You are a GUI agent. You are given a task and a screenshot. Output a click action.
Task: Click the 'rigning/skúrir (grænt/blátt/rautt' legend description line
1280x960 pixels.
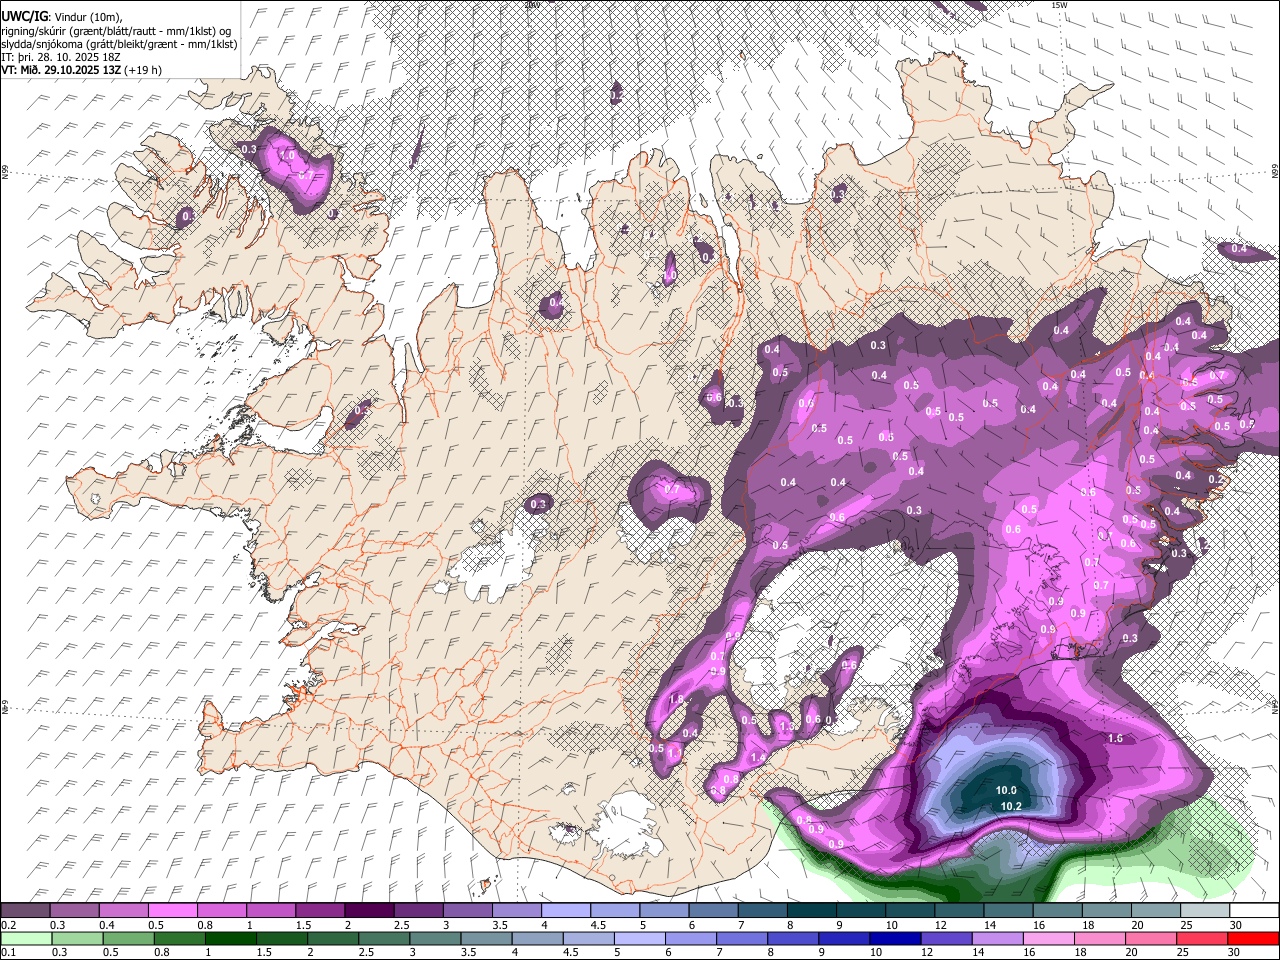coord(115,30)
